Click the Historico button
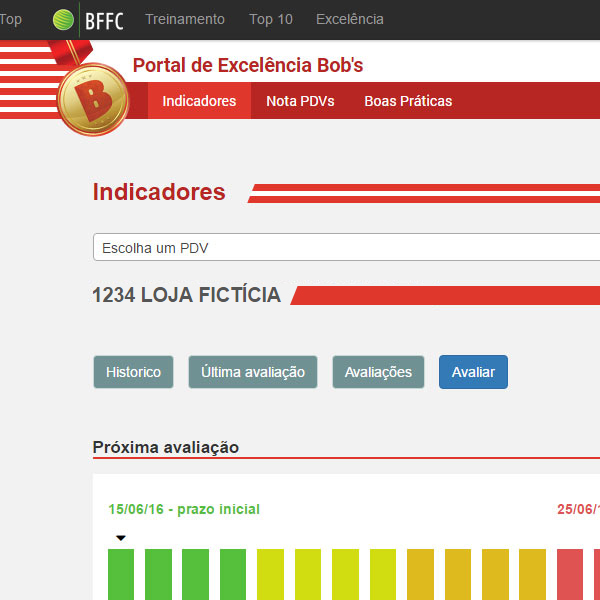The image size is (600, 600). (134, 372)
